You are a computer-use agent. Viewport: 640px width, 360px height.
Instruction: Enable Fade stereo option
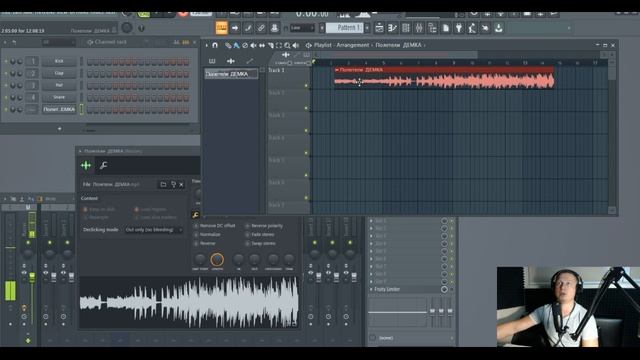tap(260, 235)
